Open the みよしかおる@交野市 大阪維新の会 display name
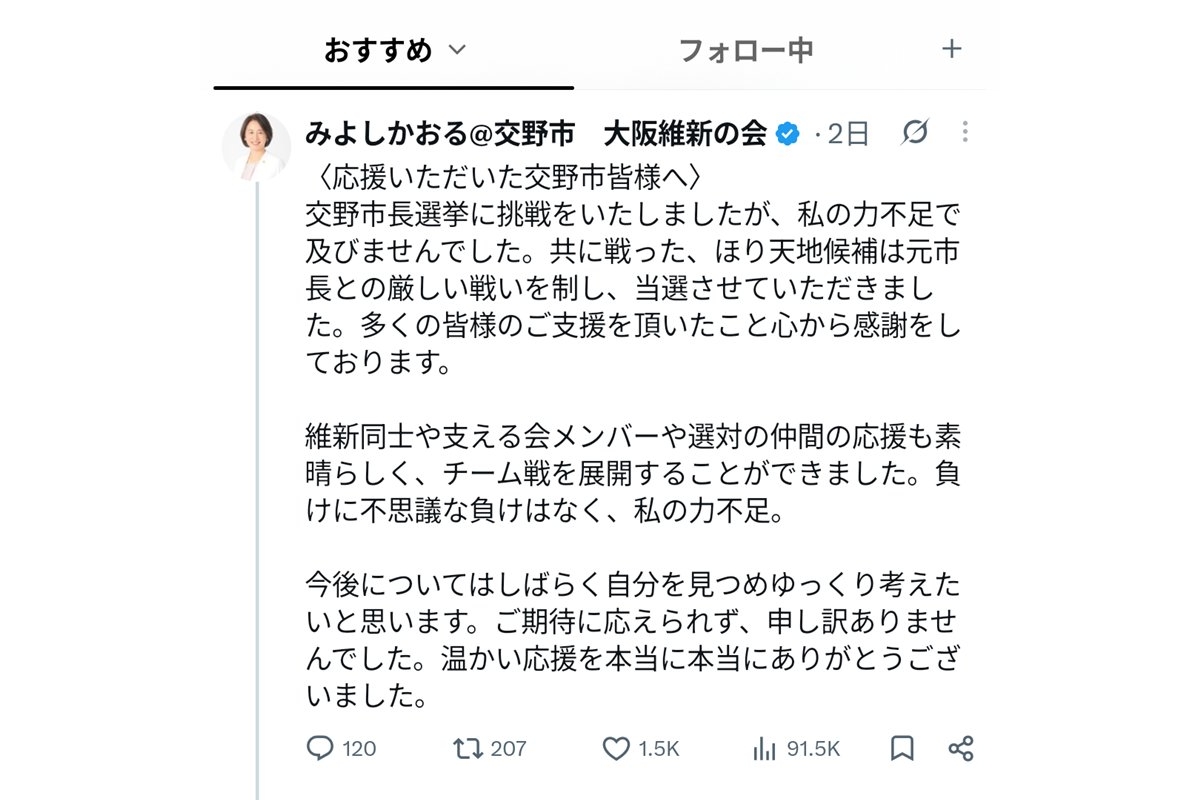Viewport: 1200px width, 800px height. point(536,133)
